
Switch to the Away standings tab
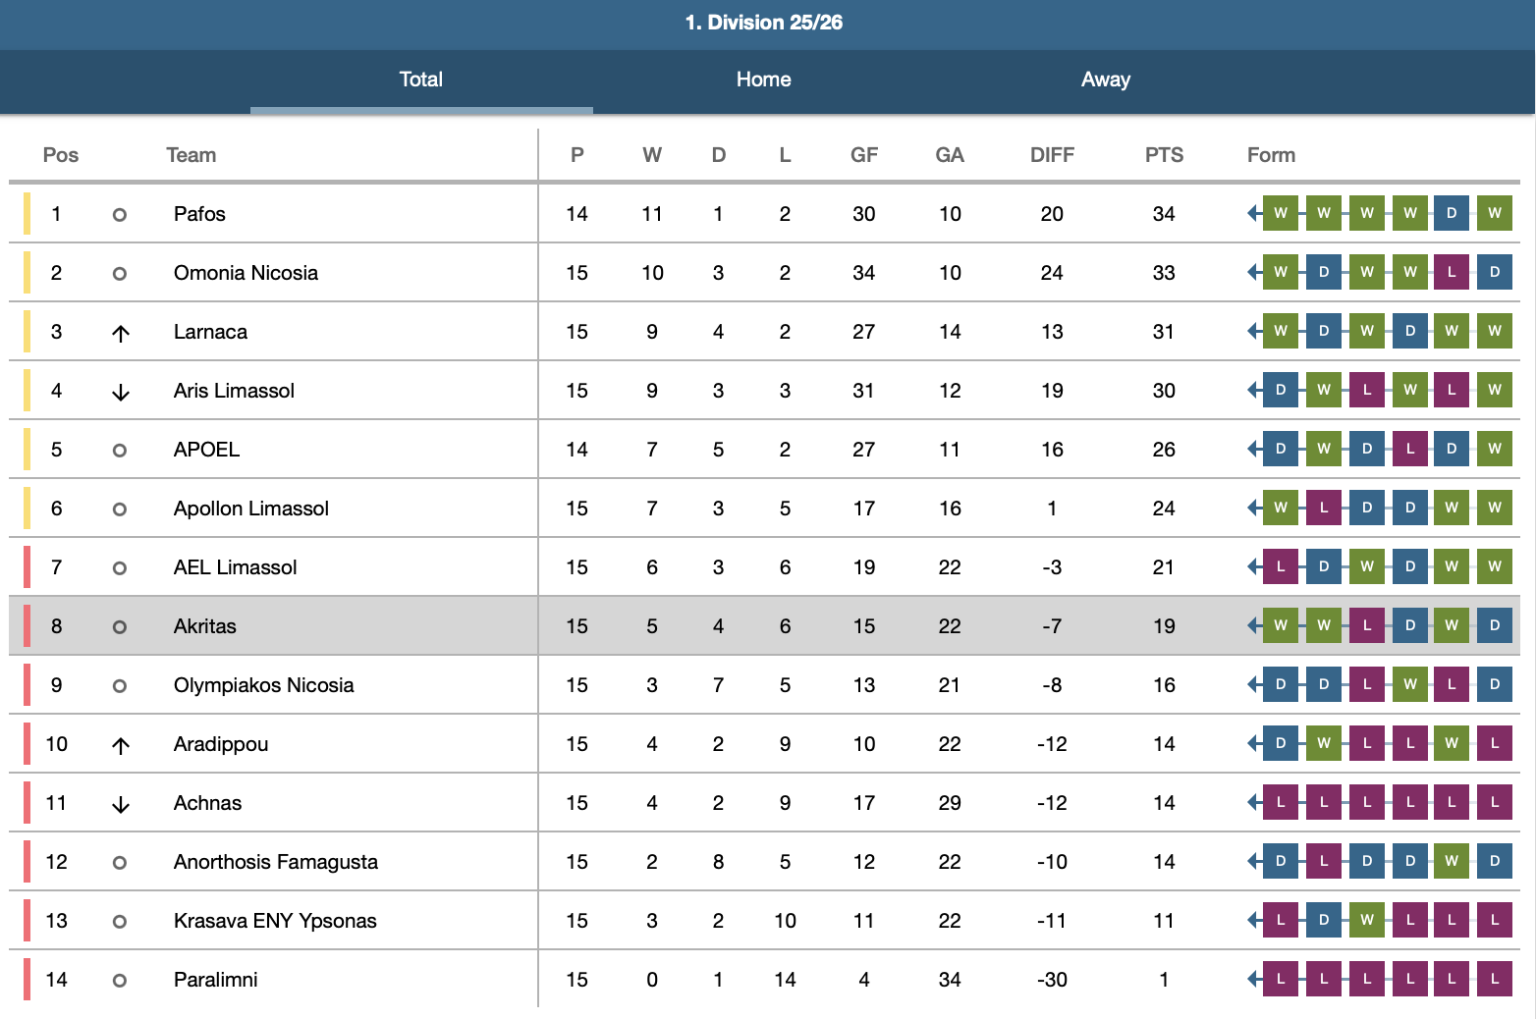click(x=1105, y=80)
